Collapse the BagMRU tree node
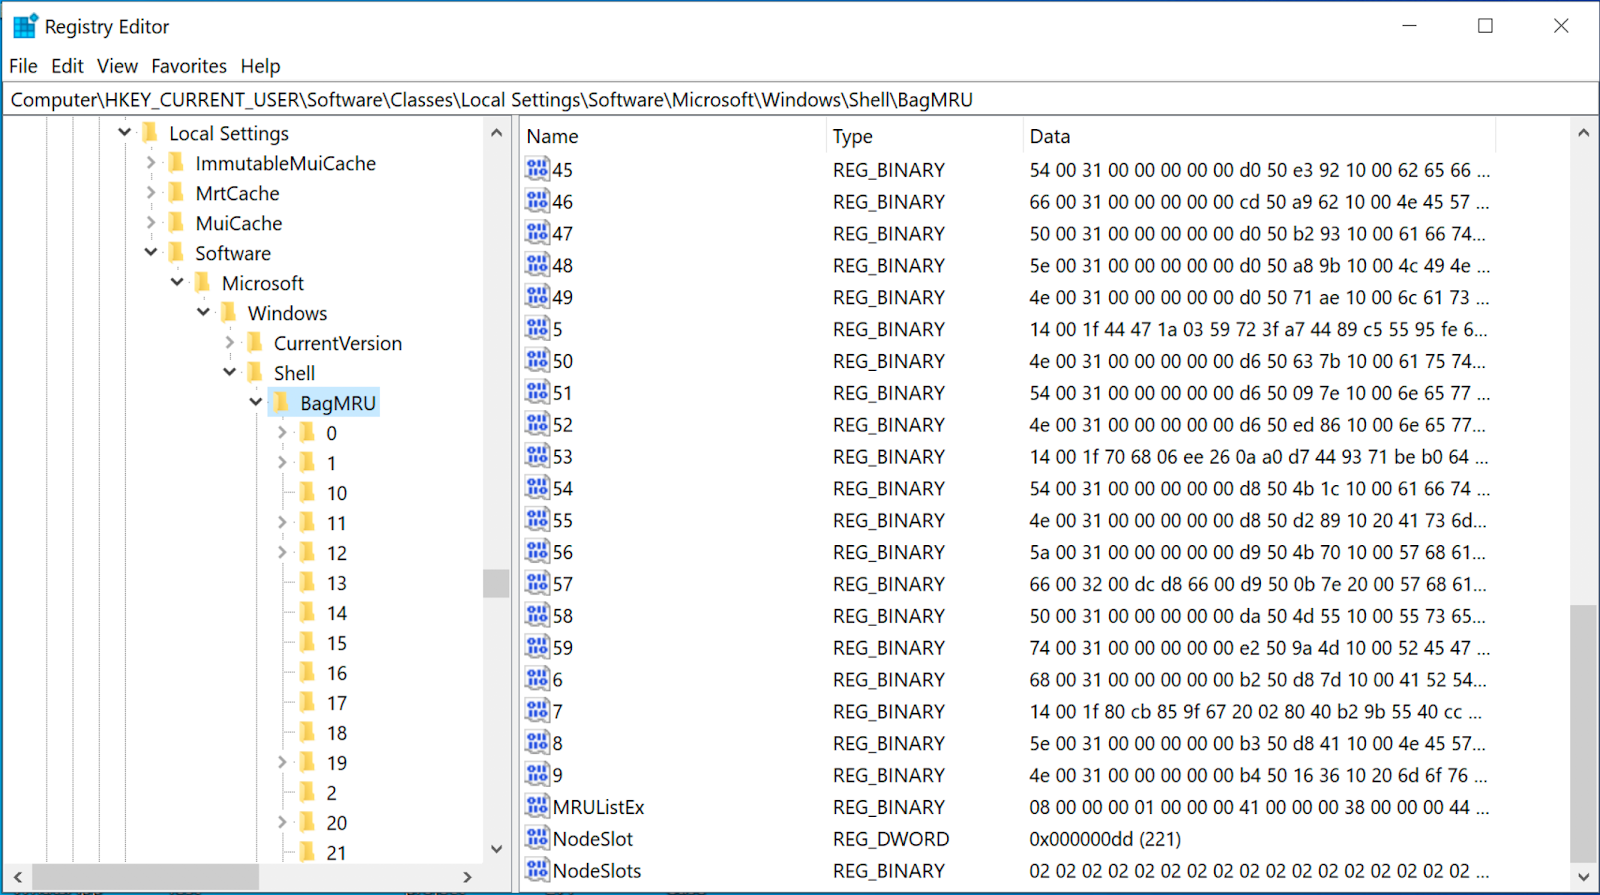1600x895 pixels. click(256, 402)
